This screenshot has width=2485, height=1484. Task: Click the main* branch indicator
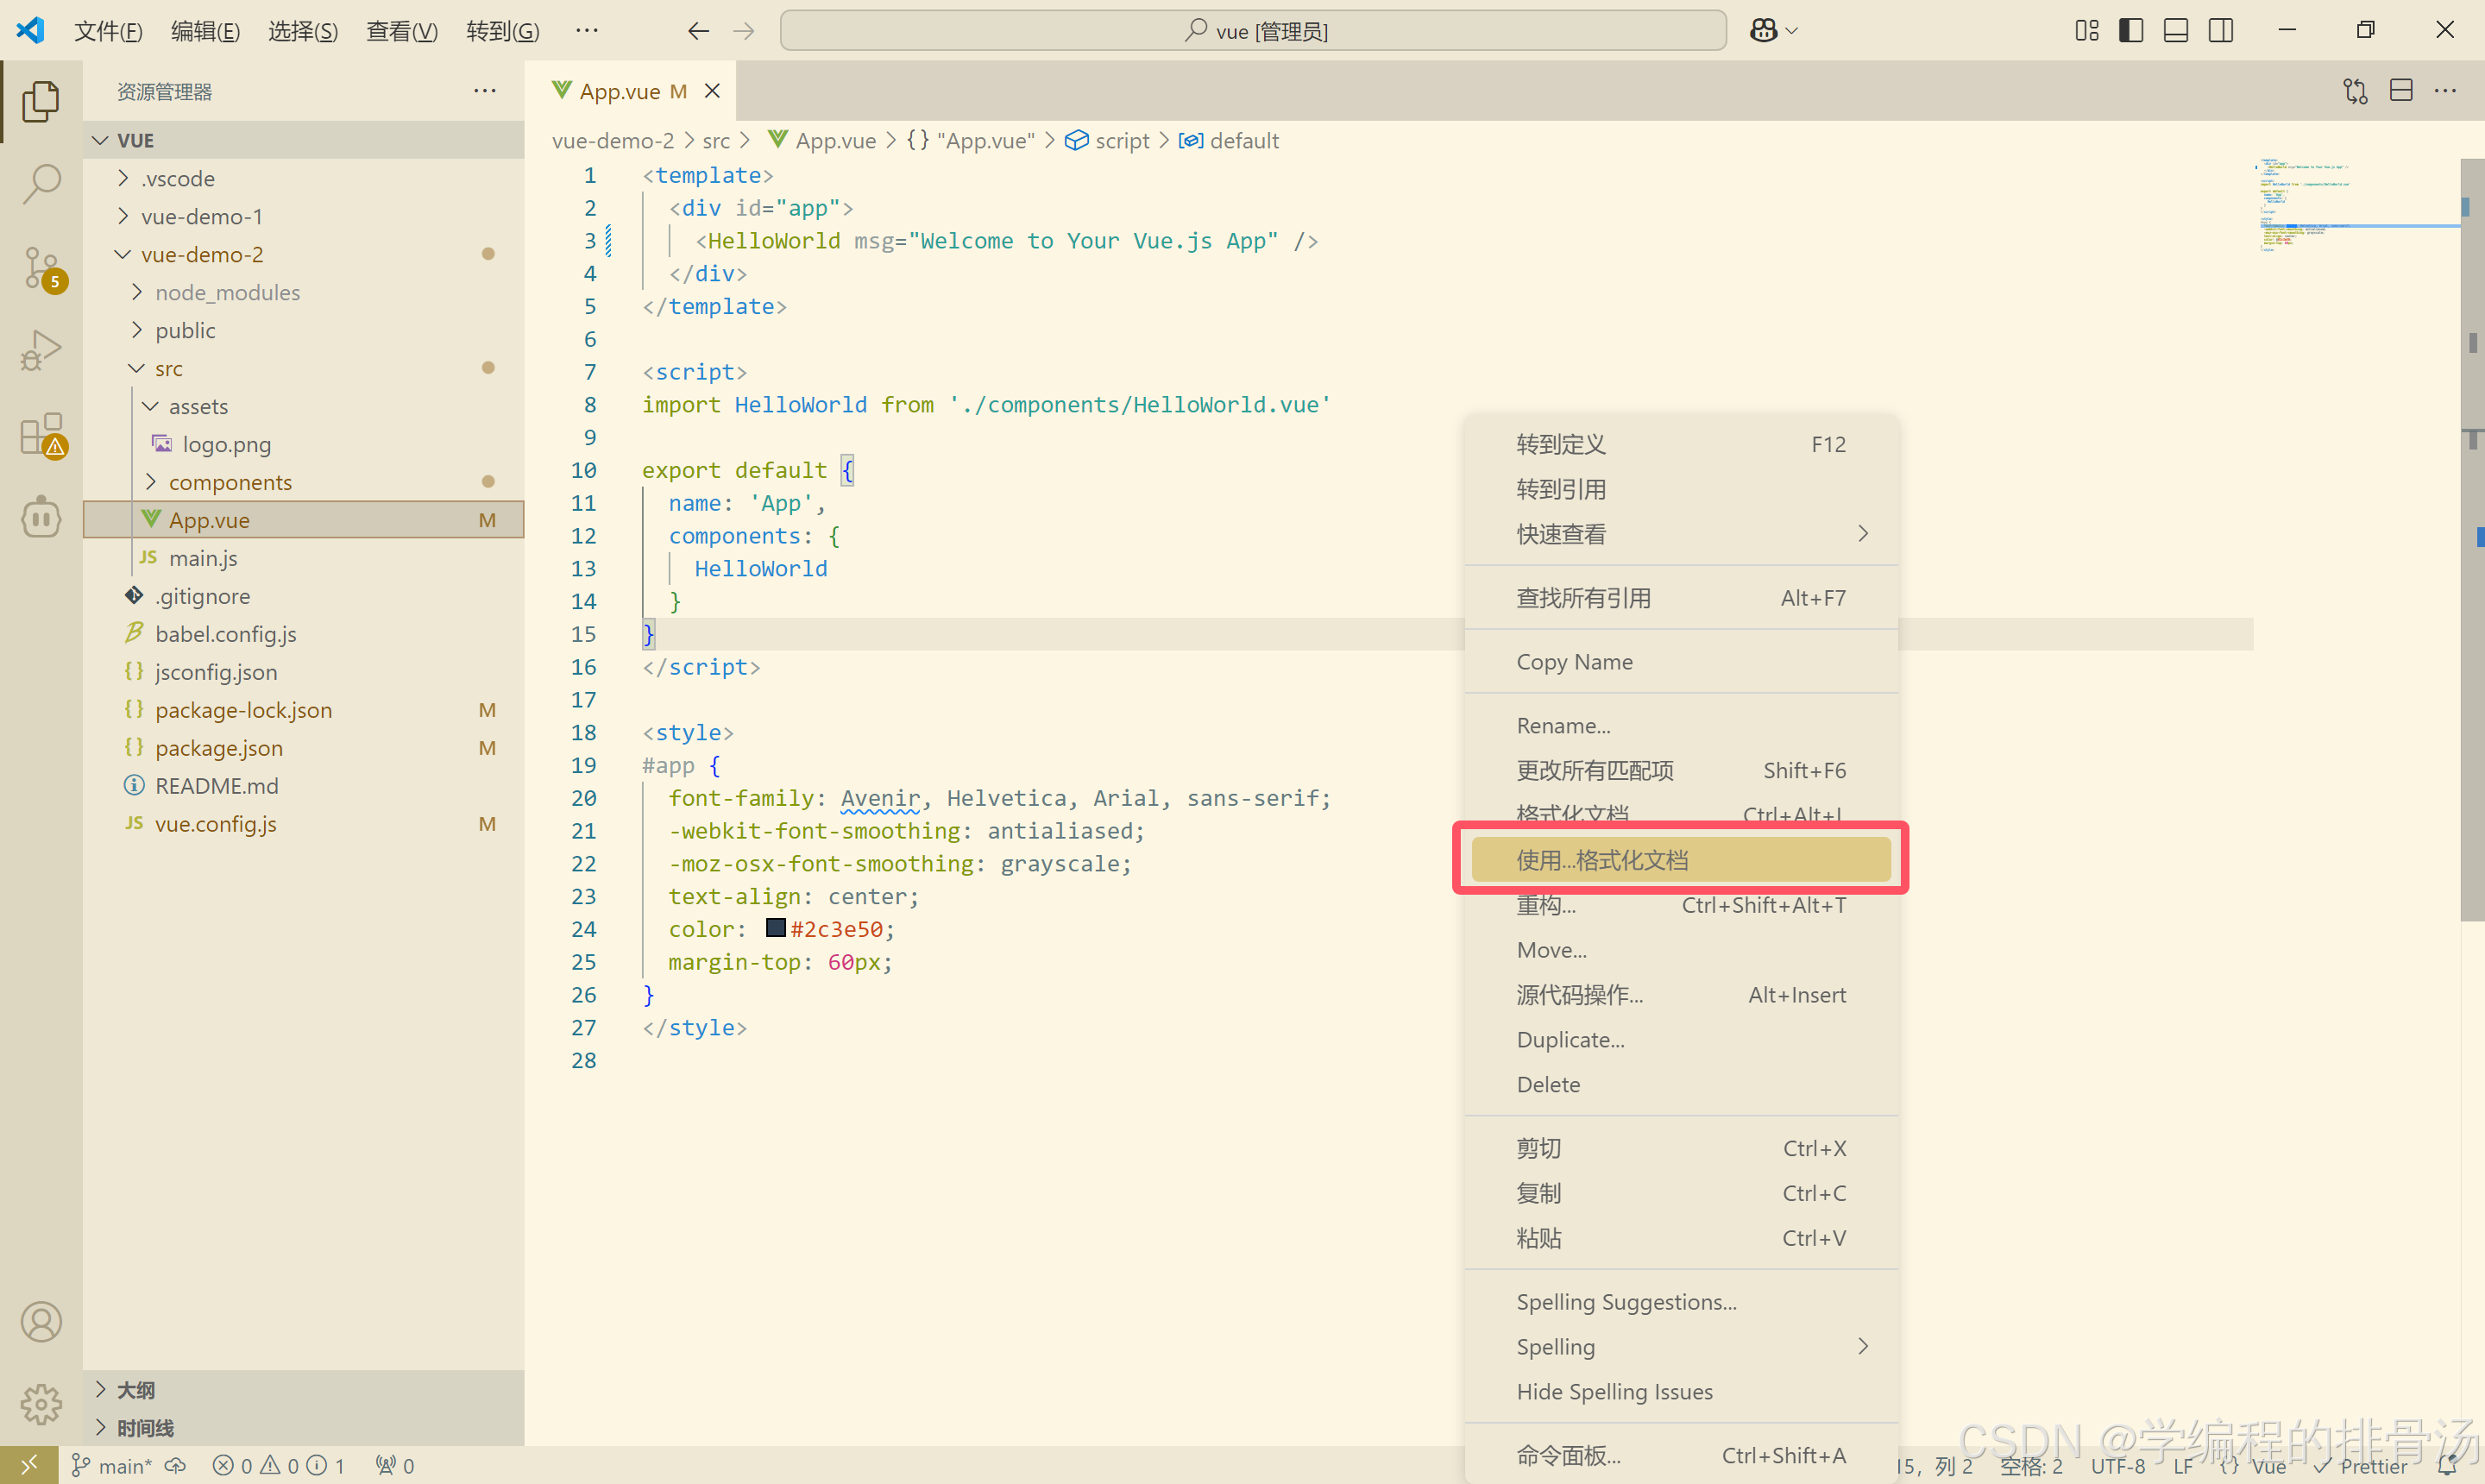click(x=113, y=1466)
